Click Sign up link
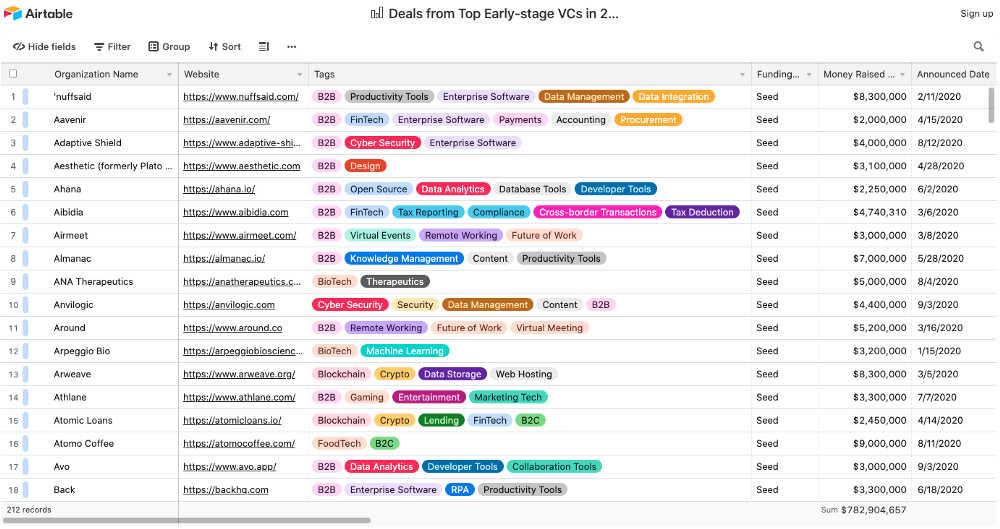1000x529 pixels. pyautogui.click(x=976, y=13)
